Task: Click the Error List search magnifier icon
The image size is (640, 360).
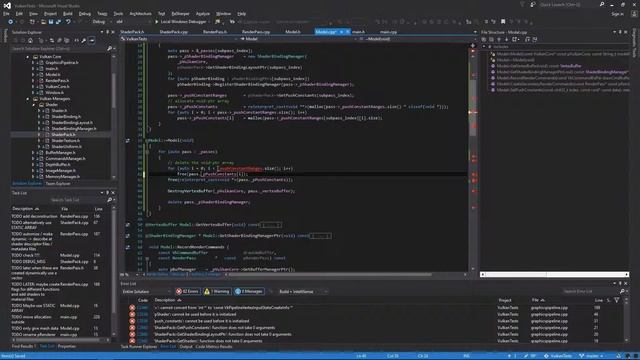Action: click(622, 291)
